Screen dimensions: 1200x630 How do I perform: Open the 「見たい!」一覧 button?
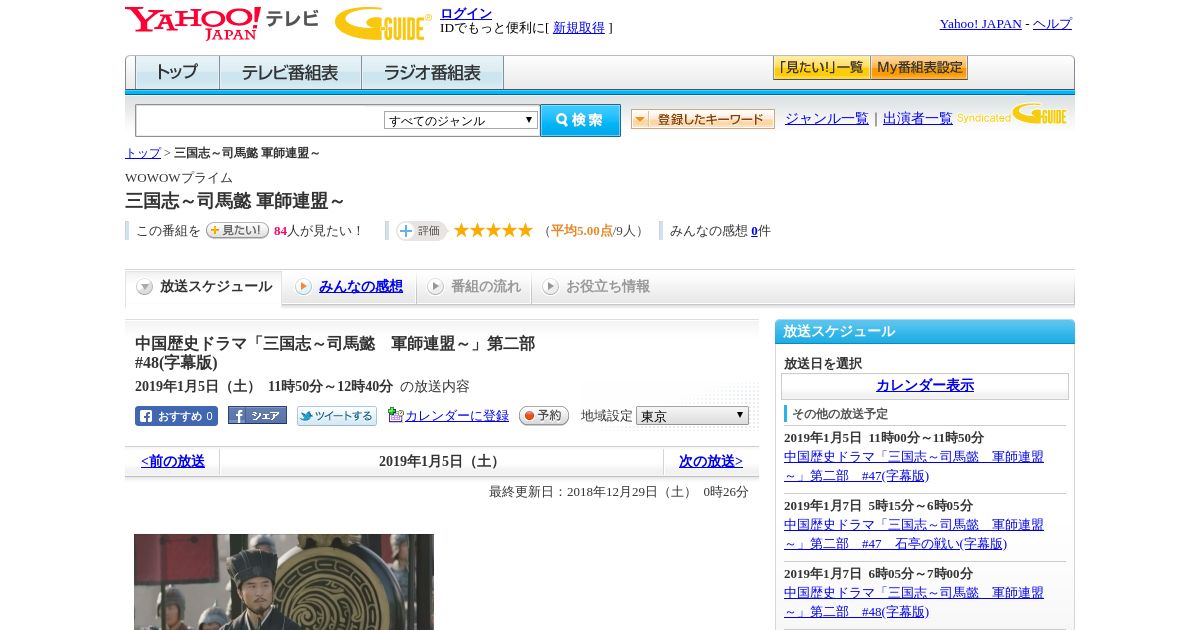click(821, 68)
